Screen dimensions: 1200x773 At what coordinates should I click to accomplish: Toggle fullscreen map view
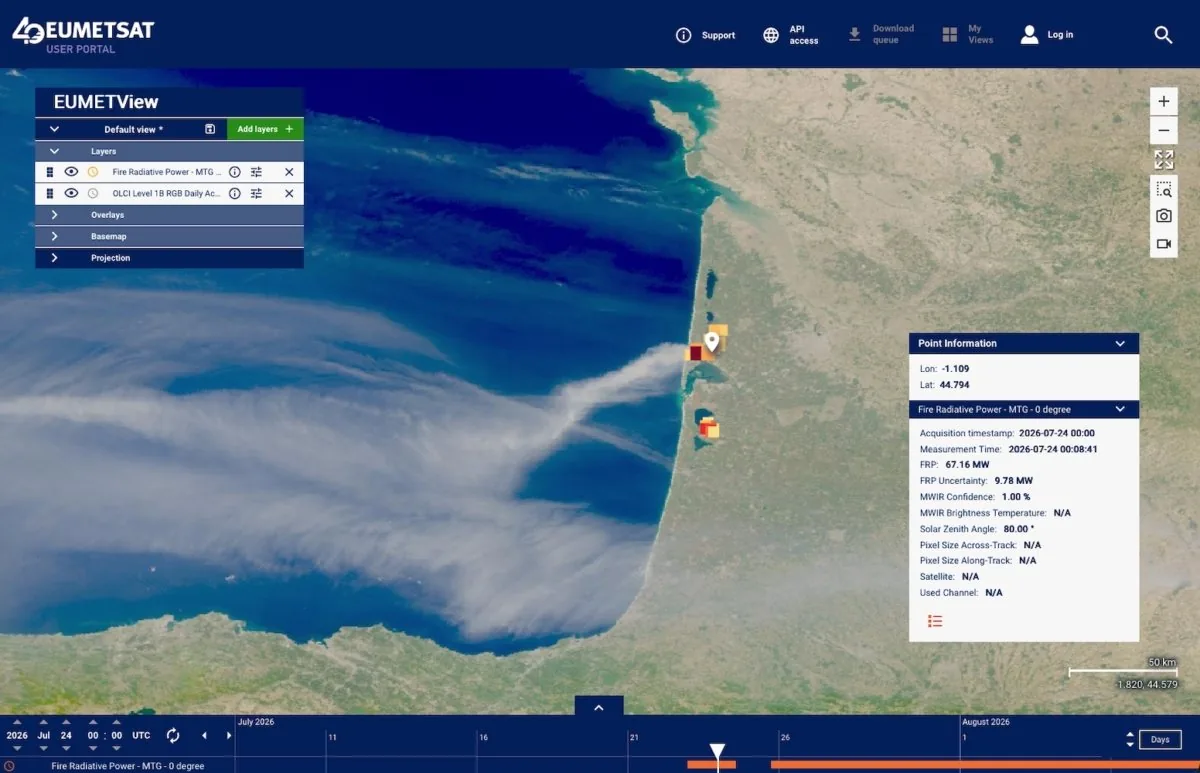point(1163,160)
